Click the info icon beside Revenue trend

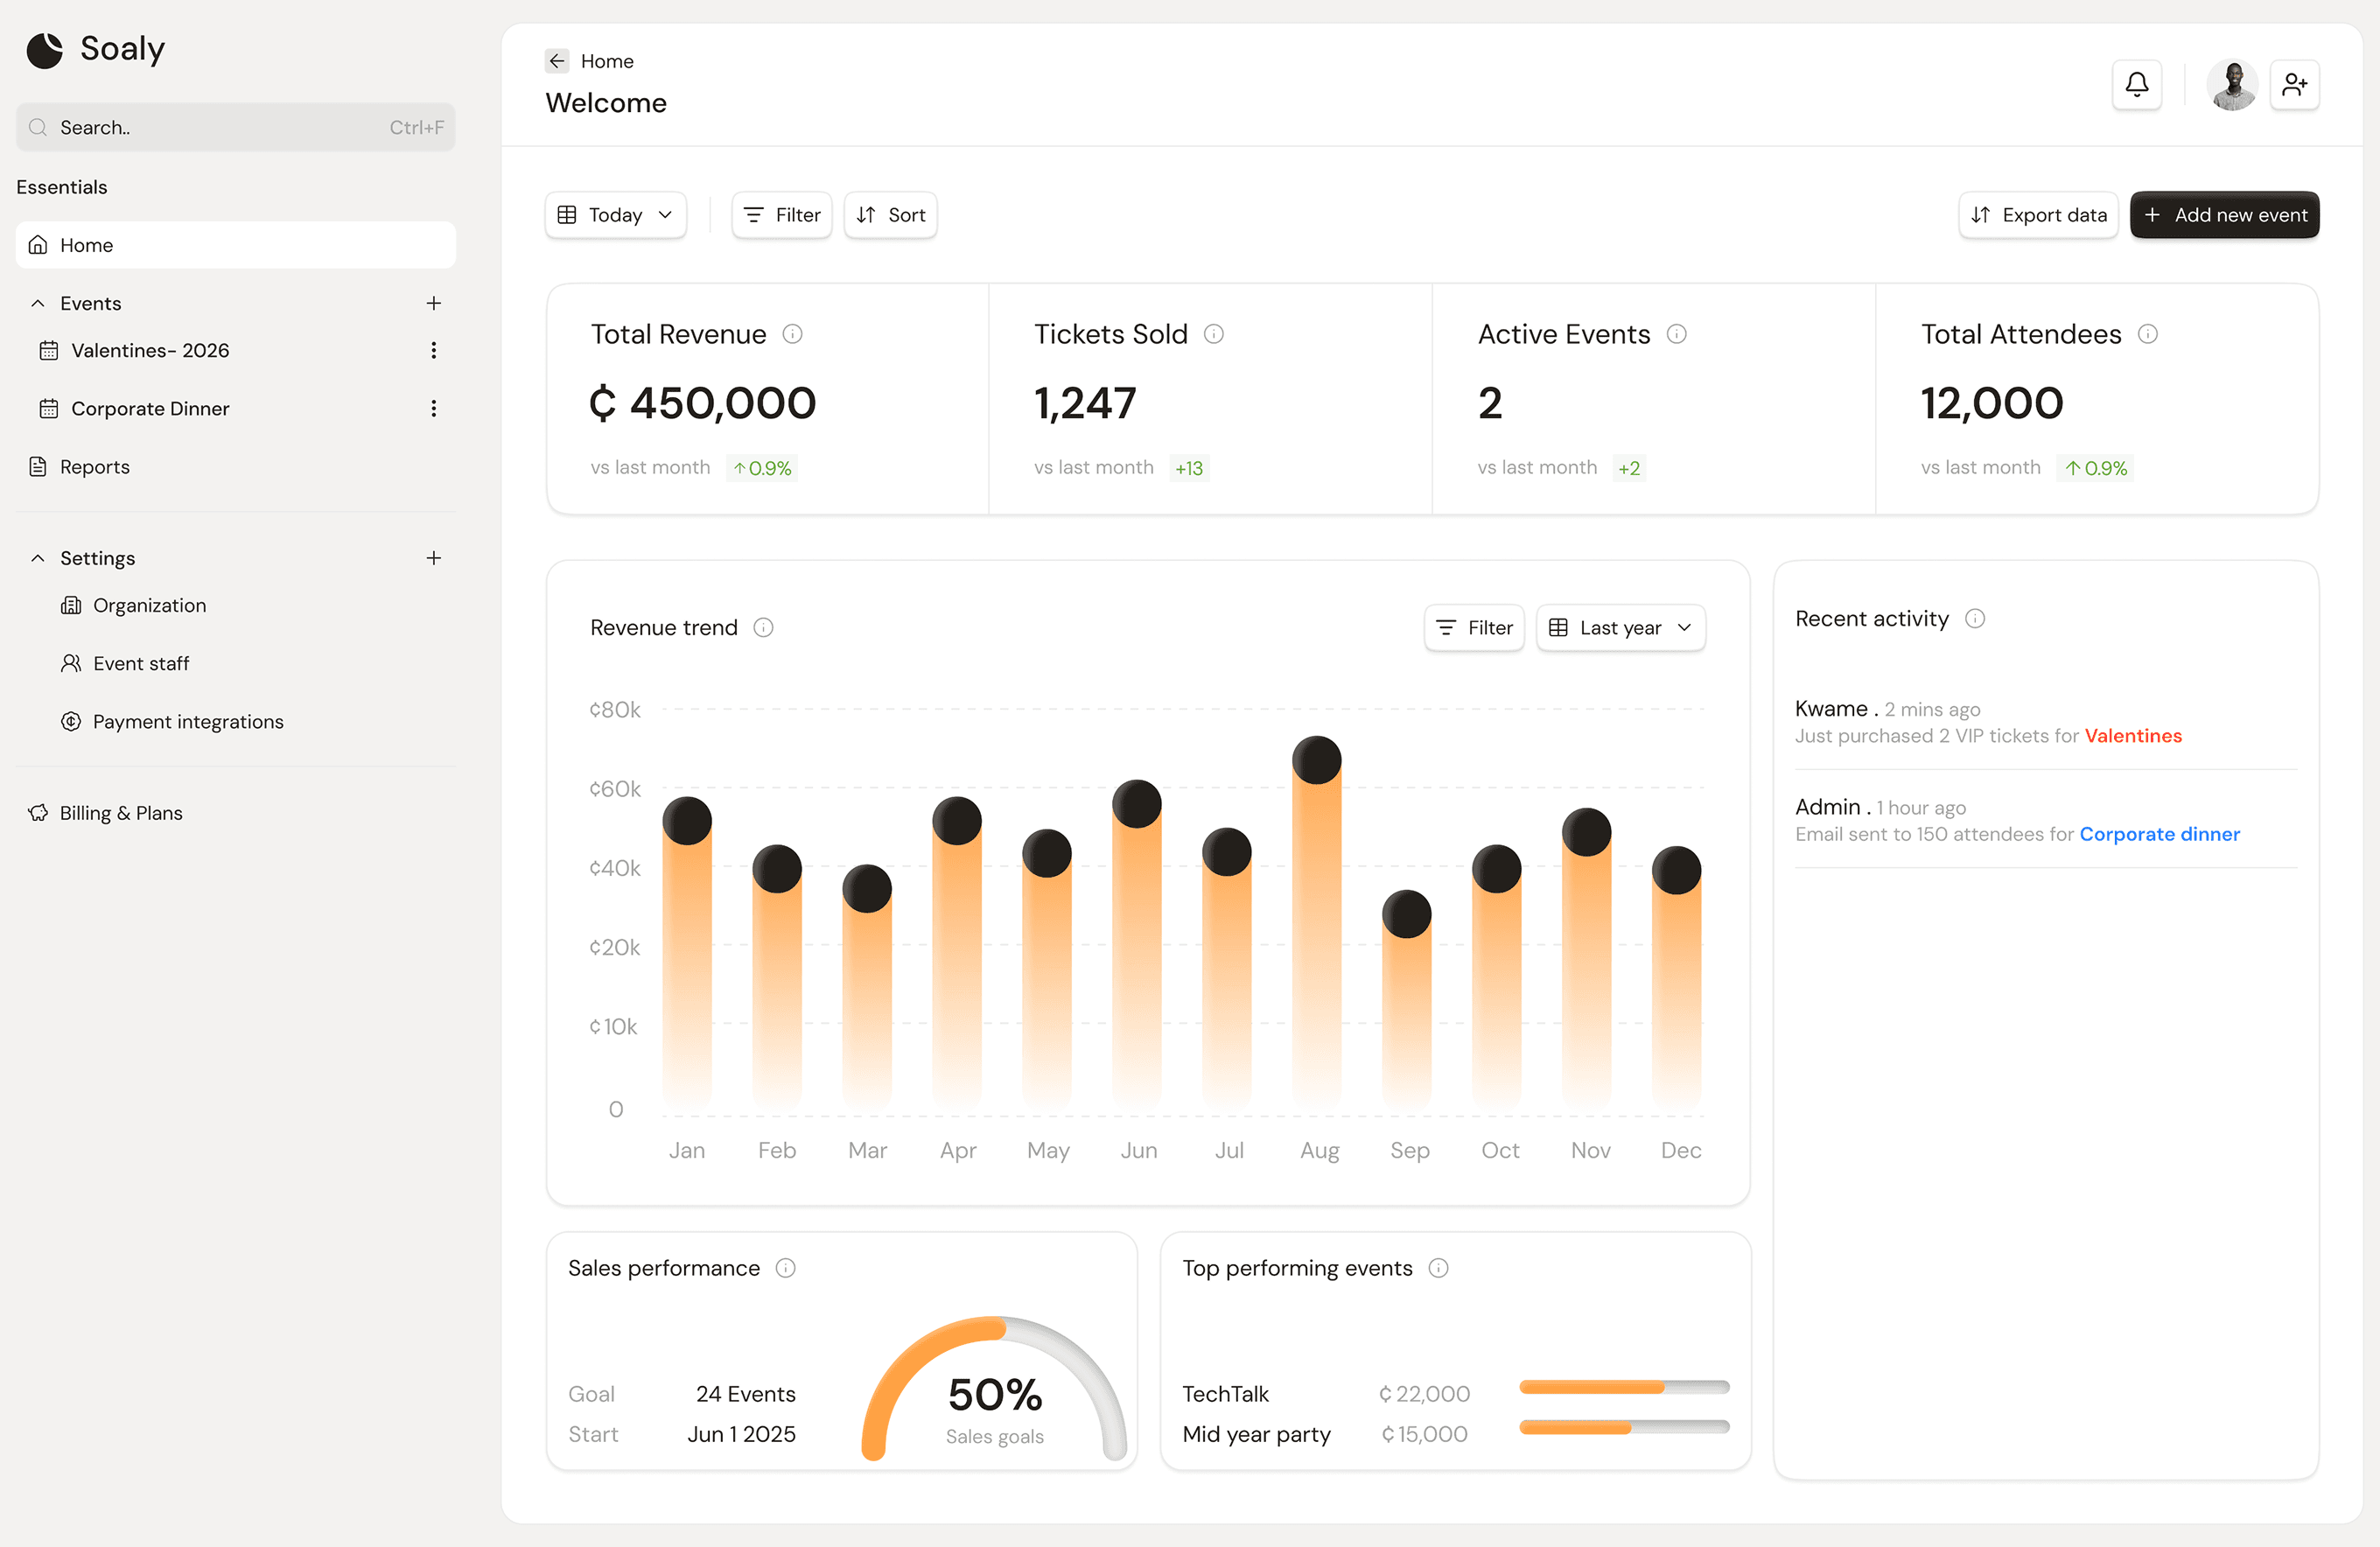762,627
